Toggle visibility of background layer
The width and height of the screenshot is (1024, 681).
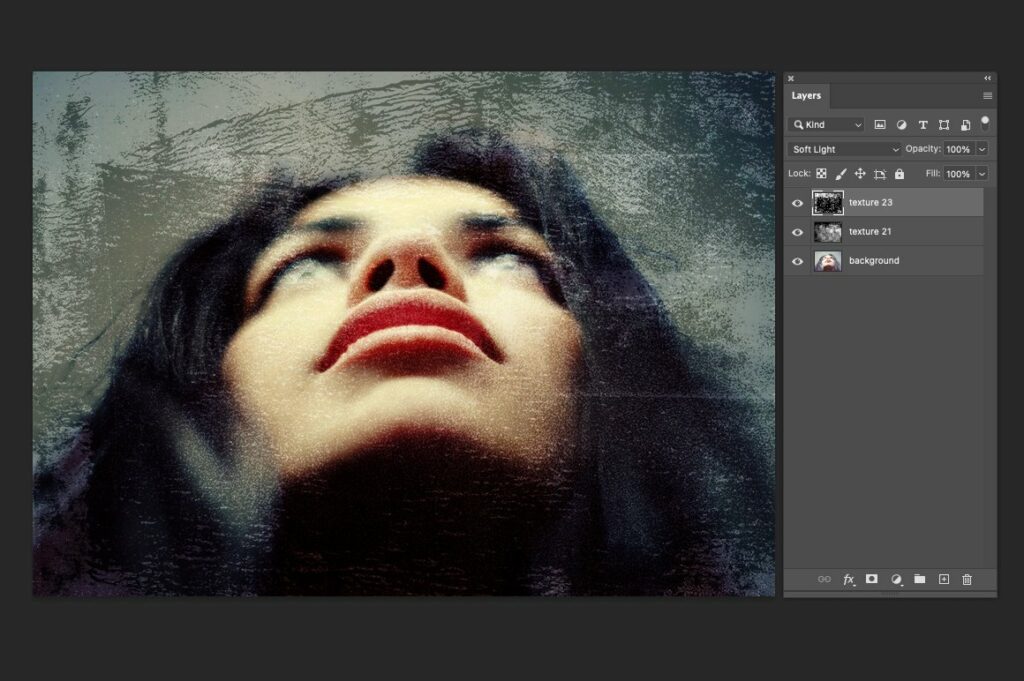click(x=798, y=261)
